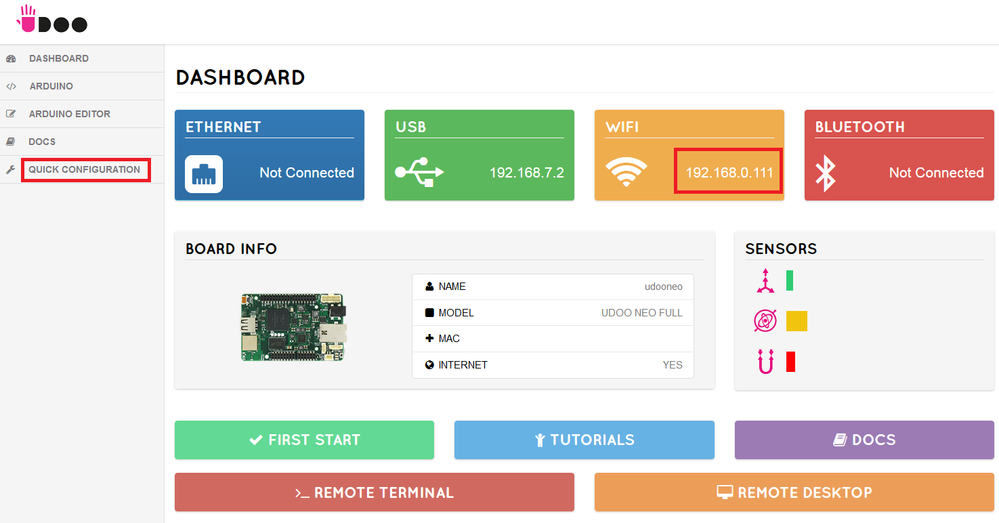Click the gyroscope sensor icon
This screenshot has width=999, height=523.
(x=765, y=321)
